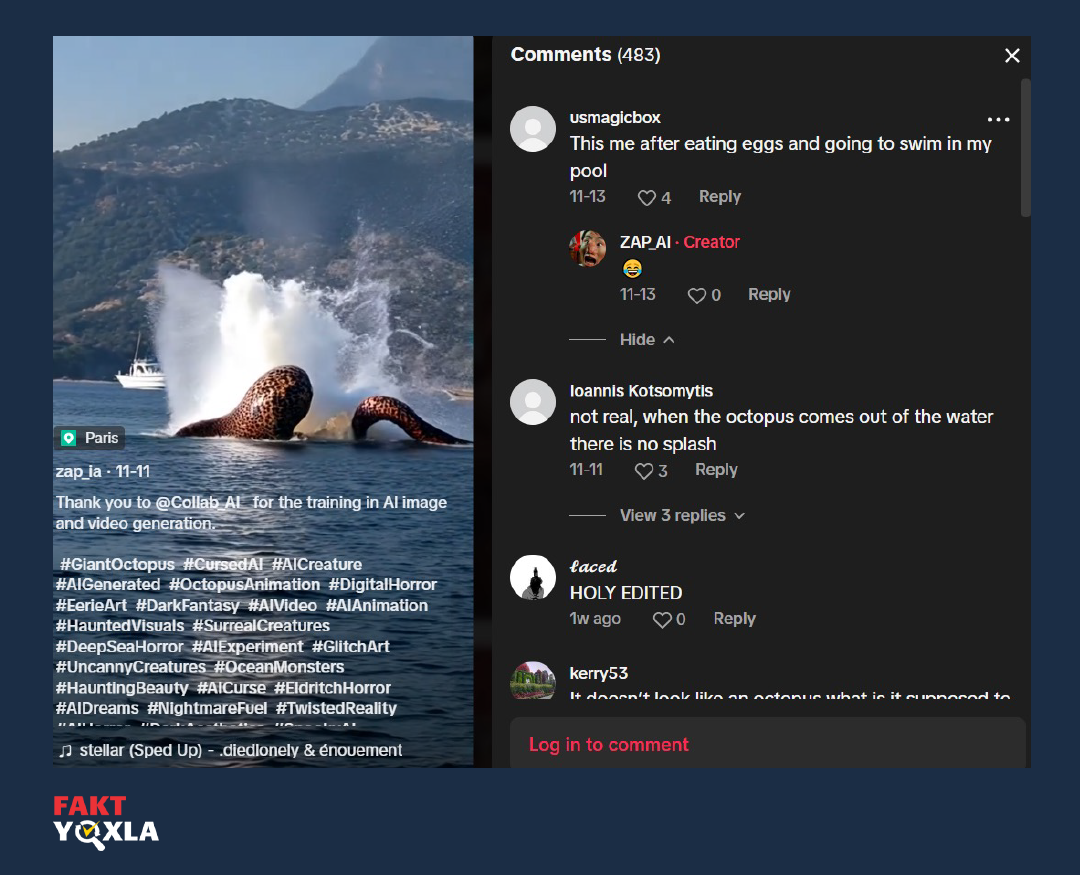Open #AIExperiment hashtag
This screenshot has width=1080, height=875.
coord(247,646)
